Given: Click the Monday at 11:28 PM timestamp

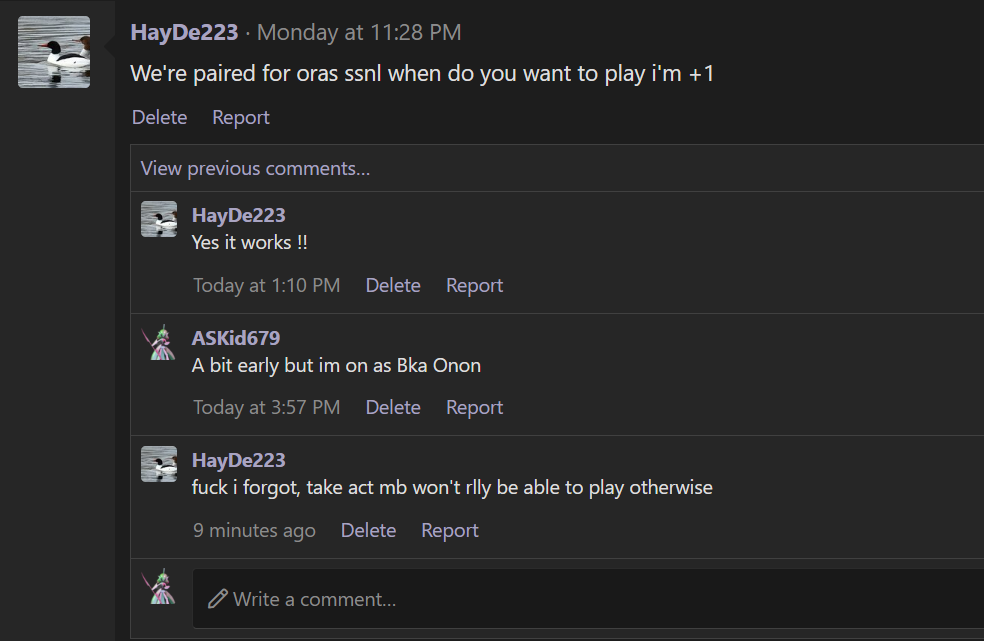Looking at the screenshot, I should pyautogui.click(x=359, y=32).
